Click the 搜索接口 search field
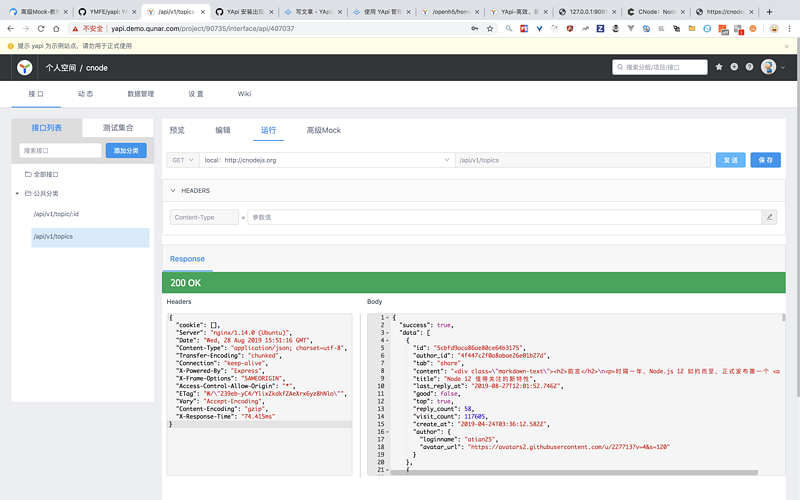 (x=60, y=150)
